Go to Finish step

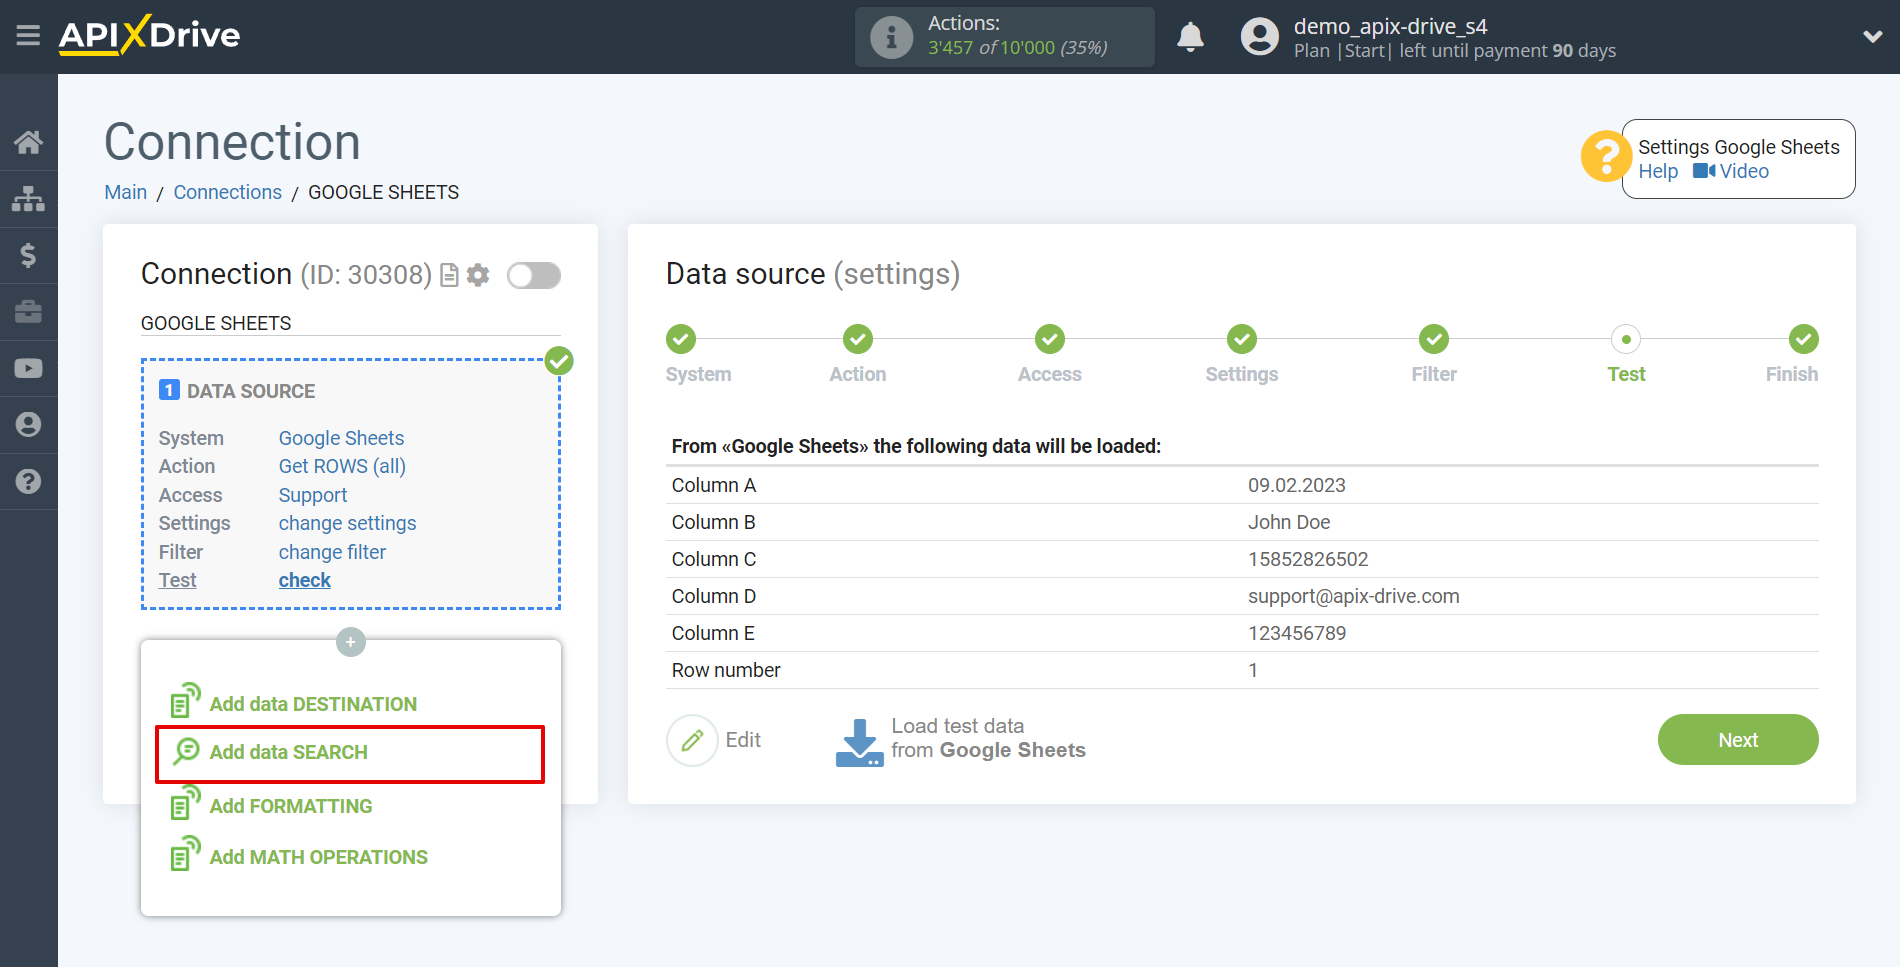click(x=1803, y=339)
